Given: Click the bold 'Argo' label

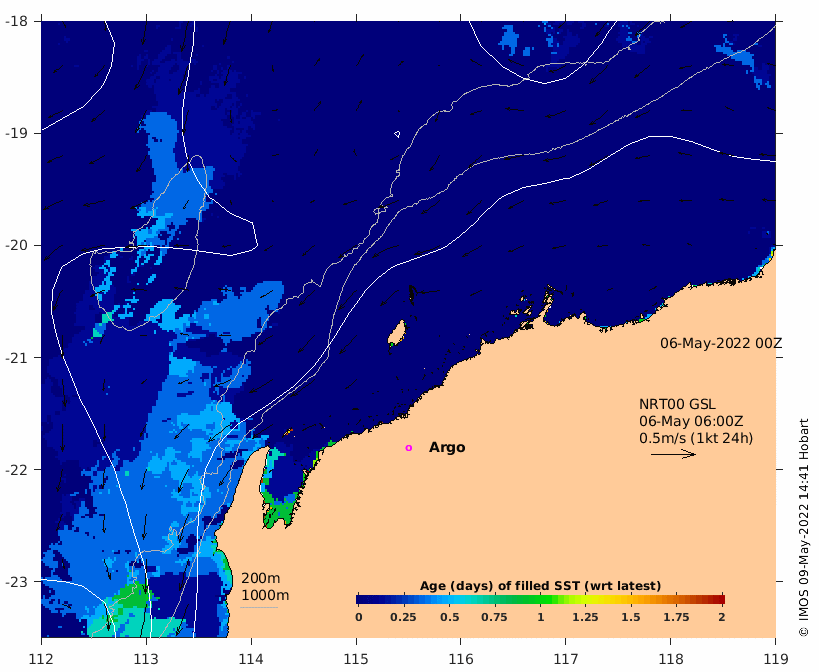Looking at the screenshot, I should (447, 448).
